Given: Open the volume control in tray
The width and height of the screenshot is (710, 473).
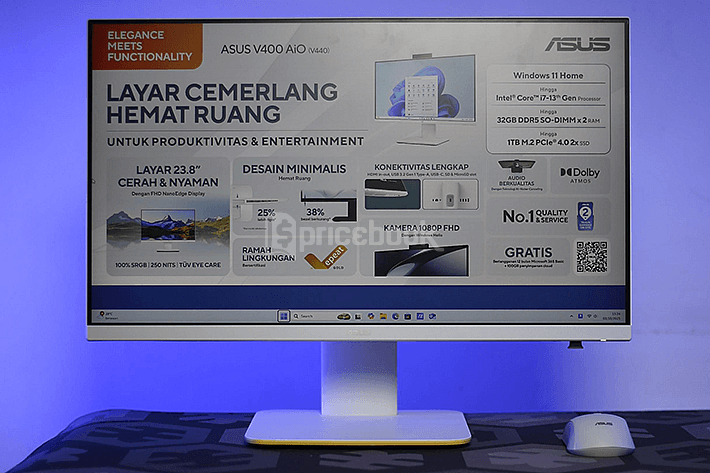Looking at the screenshot, I should [595, 316].
